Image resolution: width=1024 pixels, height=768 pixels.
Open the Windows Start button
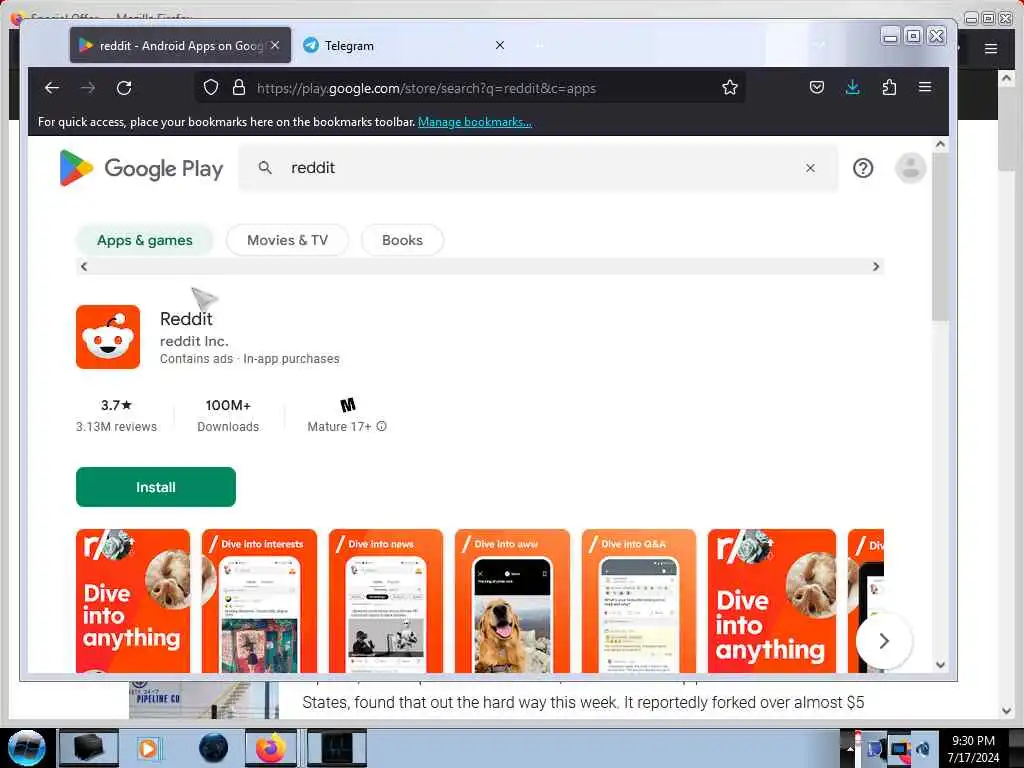[26, 748]
